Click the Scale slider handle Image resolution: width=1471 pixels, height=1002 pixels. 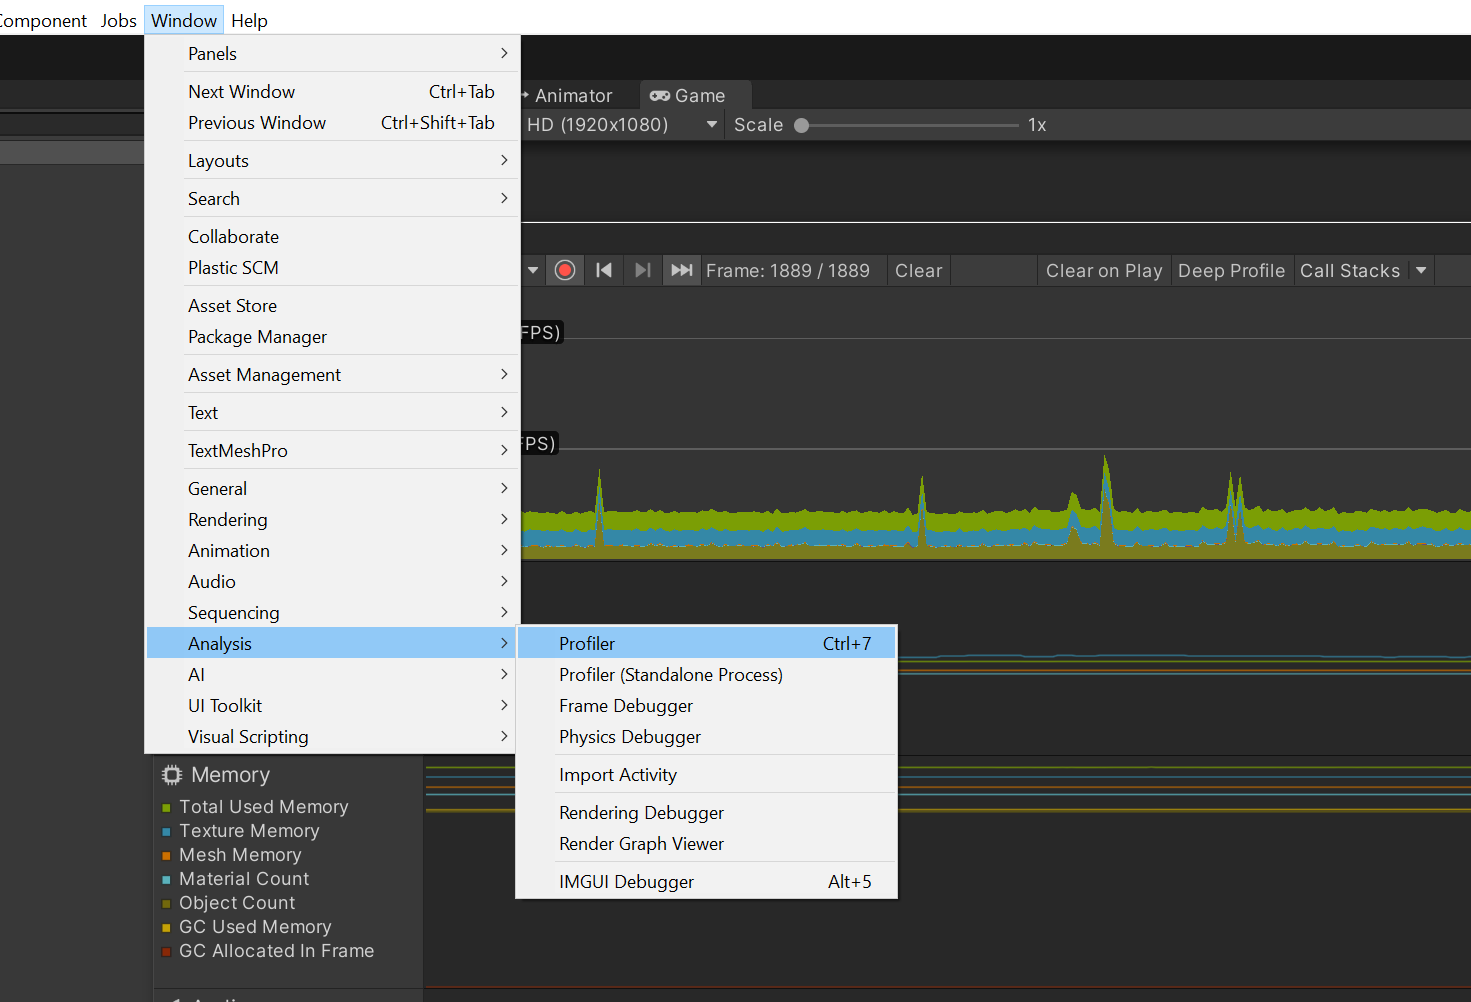coord(801,126)
